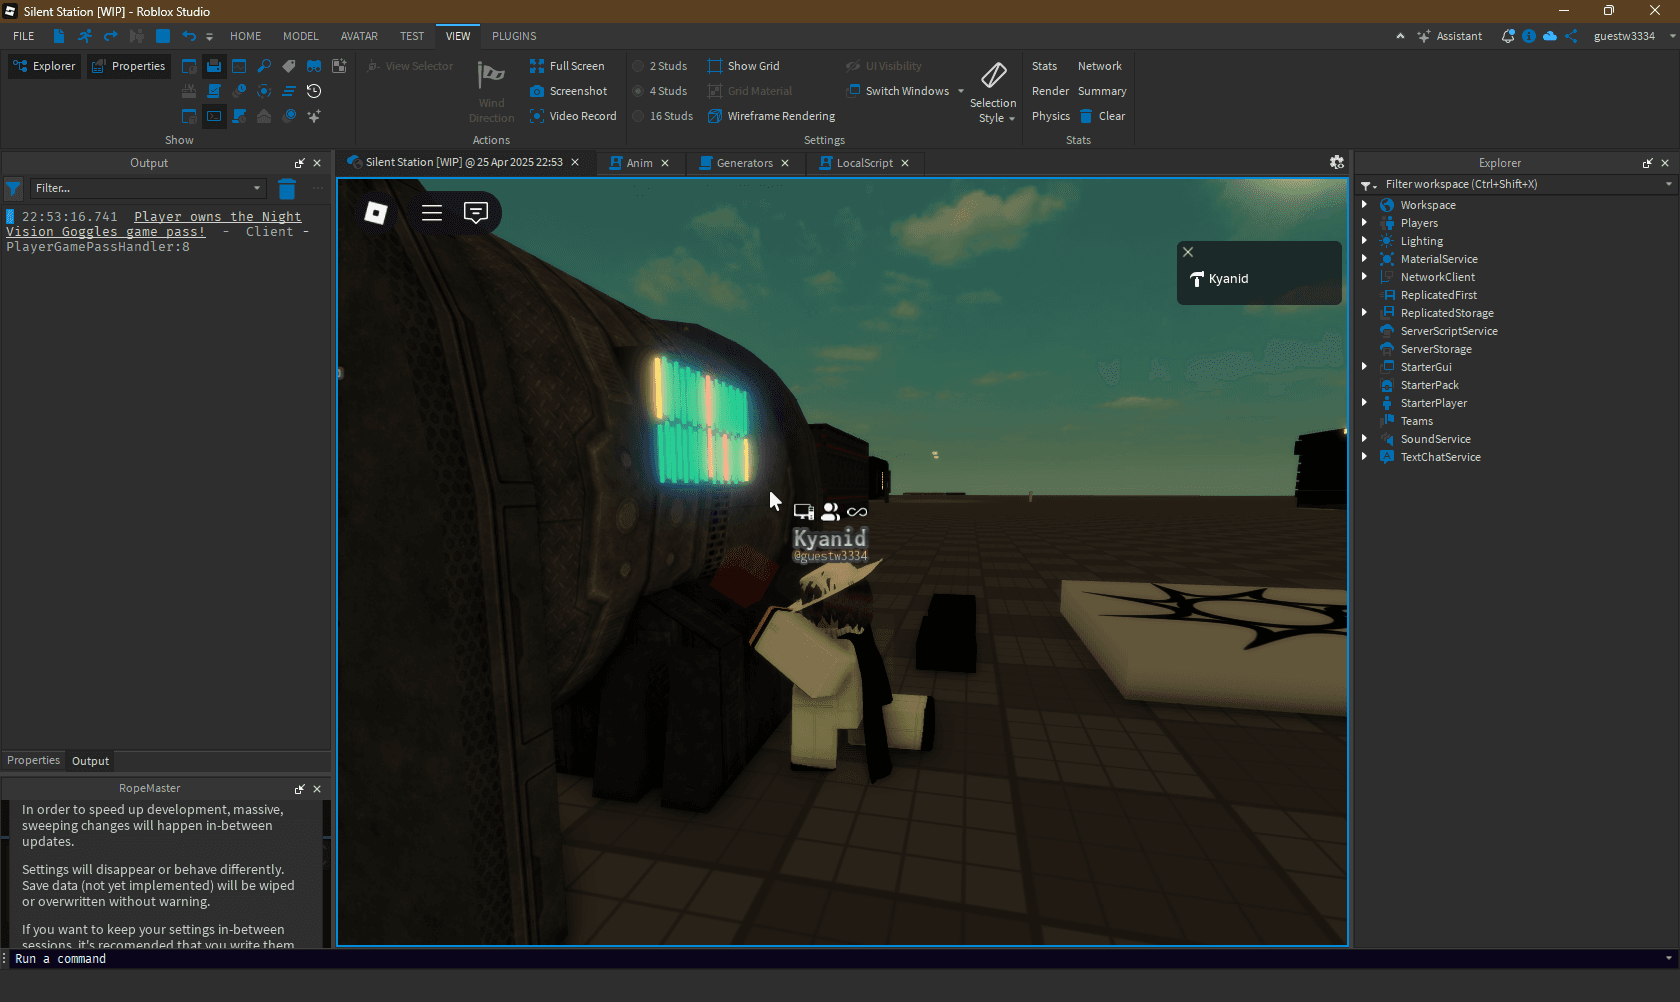The width and height of the screenshot is (1680, 1002).
Task: Click the cloud save status icon
Action: coord(1550,36)
